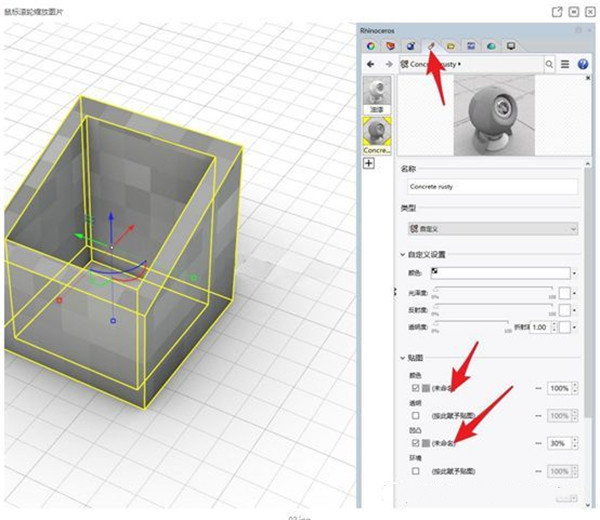This screenshot has width=600, height=520.
Task: Click the material breadcrumb icon beside Concrete rusty
Action: [404, 64]
